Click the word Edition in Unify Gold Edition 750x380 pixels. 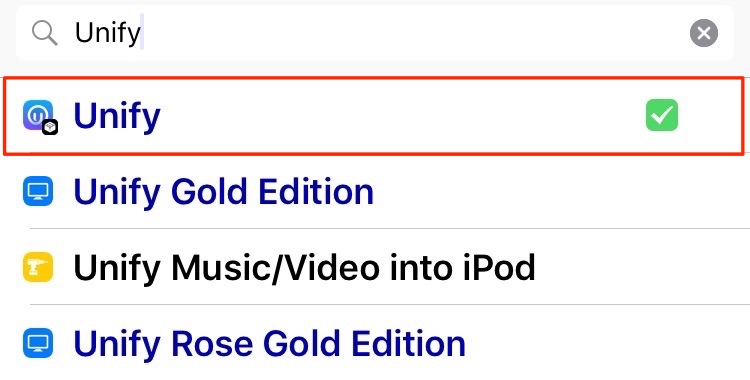coord(316,191)
